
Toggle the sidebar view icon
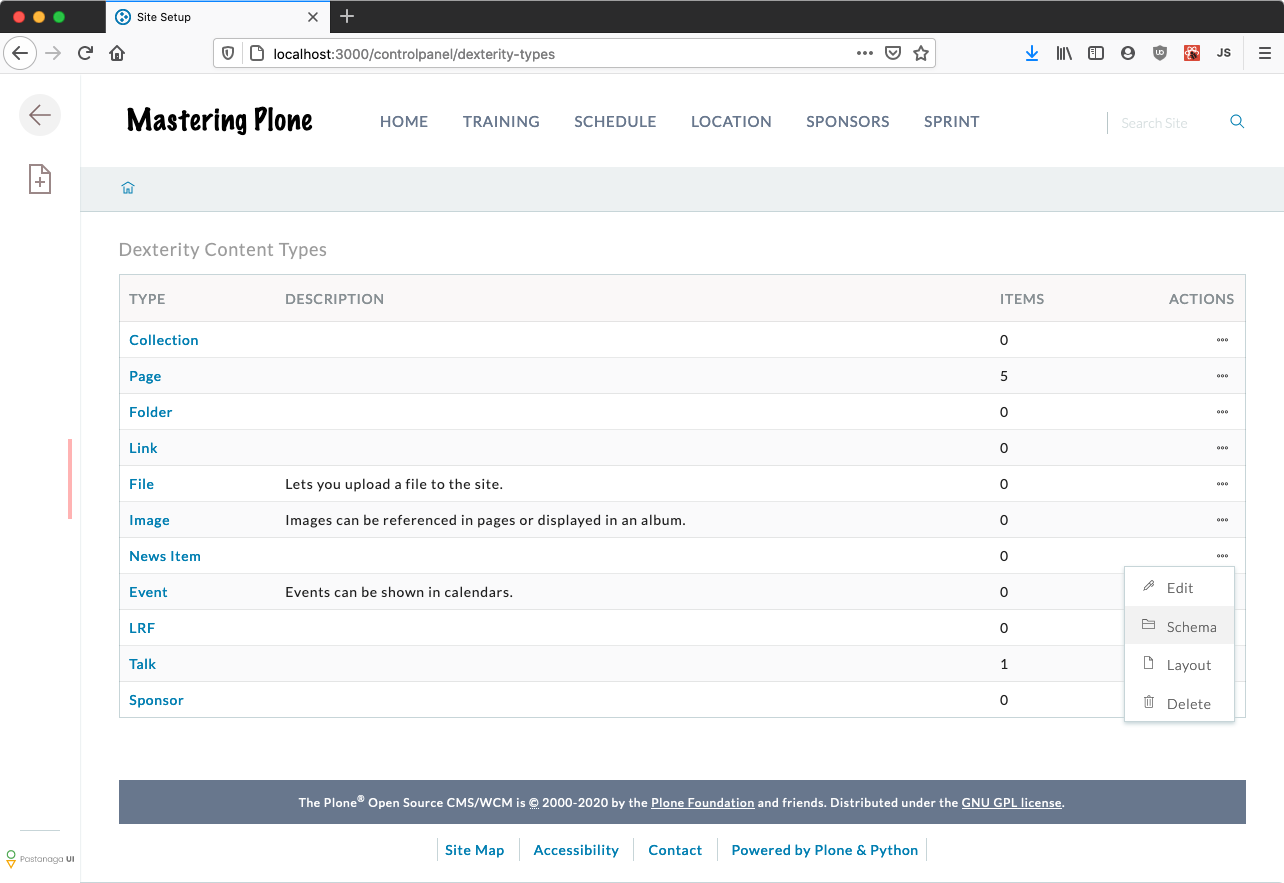tap(1096, 53)
